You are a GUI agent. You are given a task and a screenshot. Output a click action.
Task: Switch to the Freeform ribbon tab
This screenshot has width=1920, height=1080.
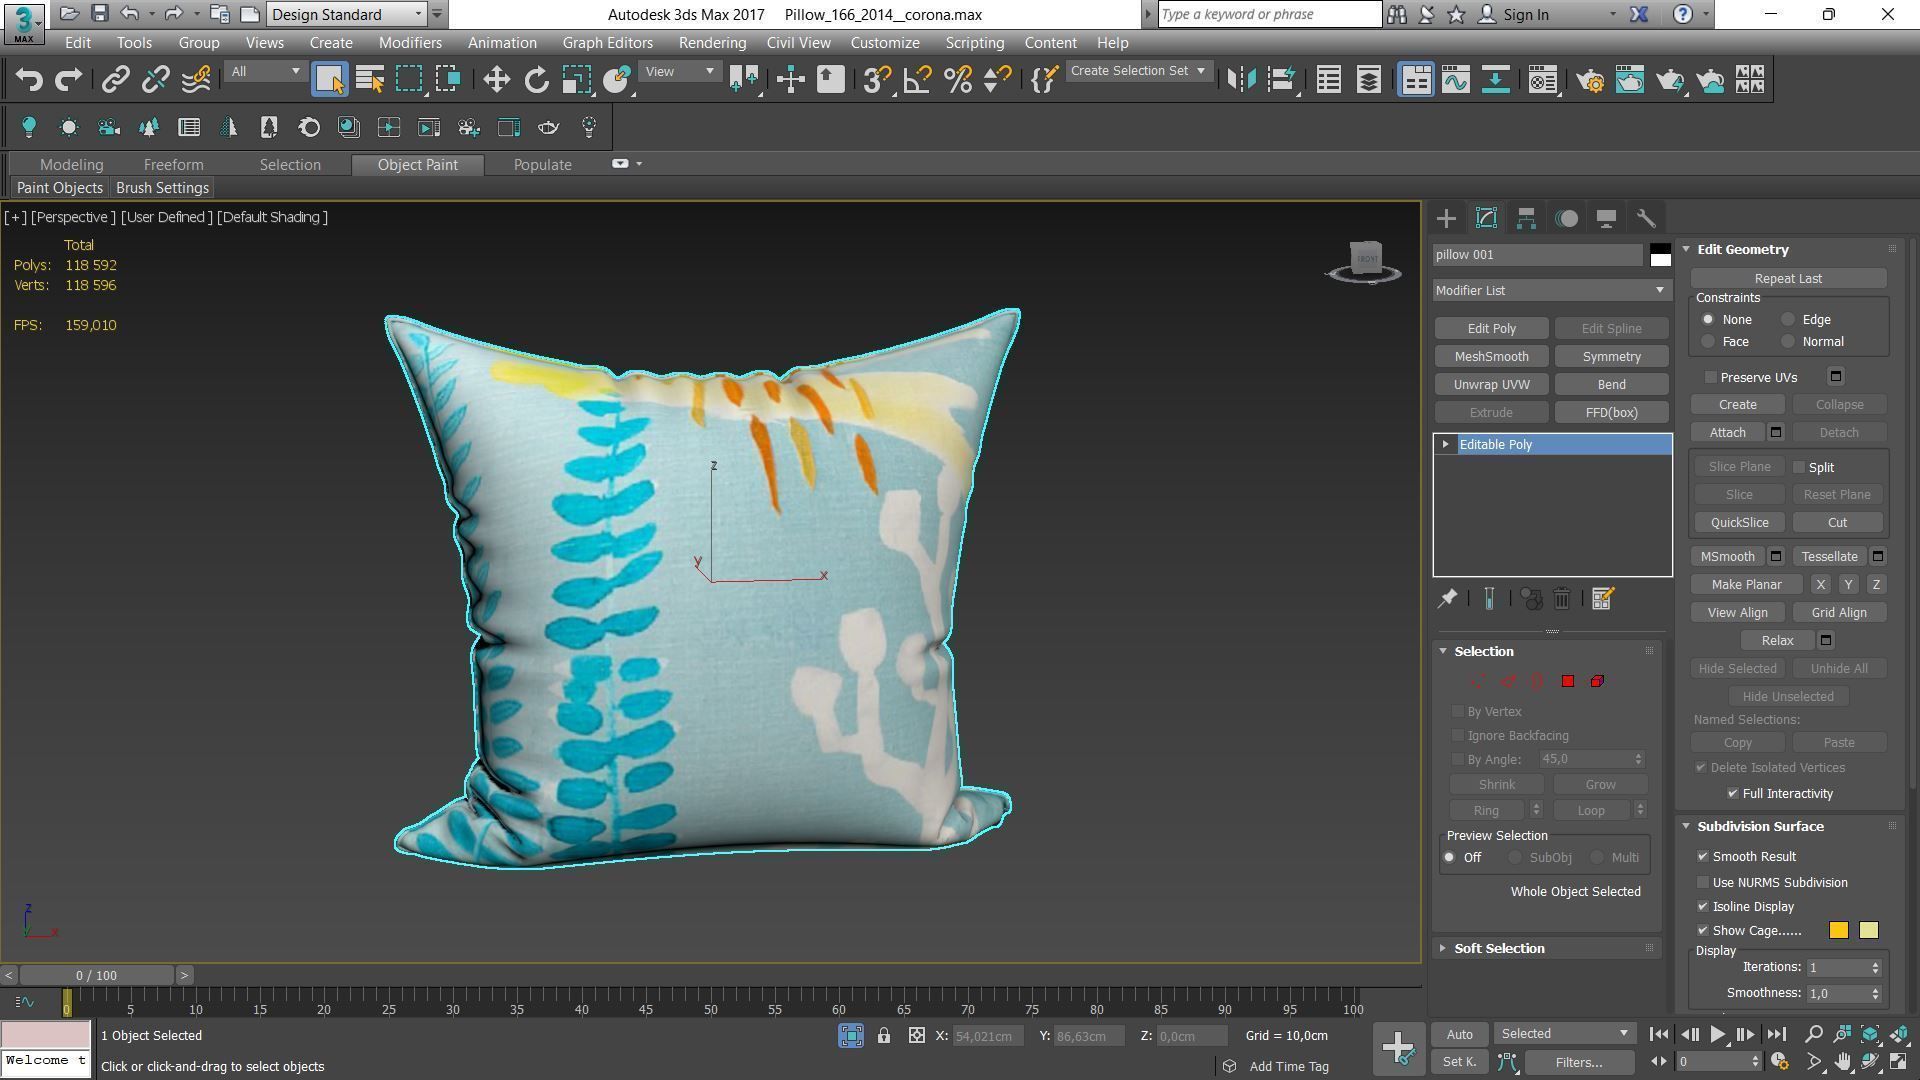[173, 165]
